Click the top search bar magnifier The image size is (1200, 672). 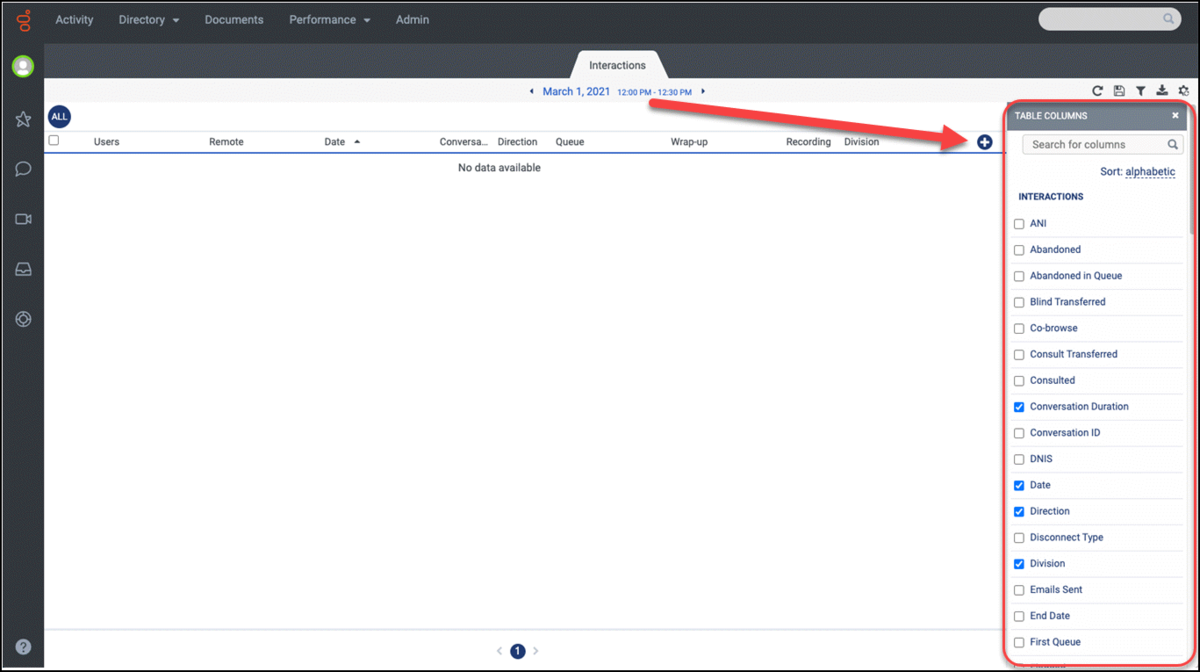1168,19
